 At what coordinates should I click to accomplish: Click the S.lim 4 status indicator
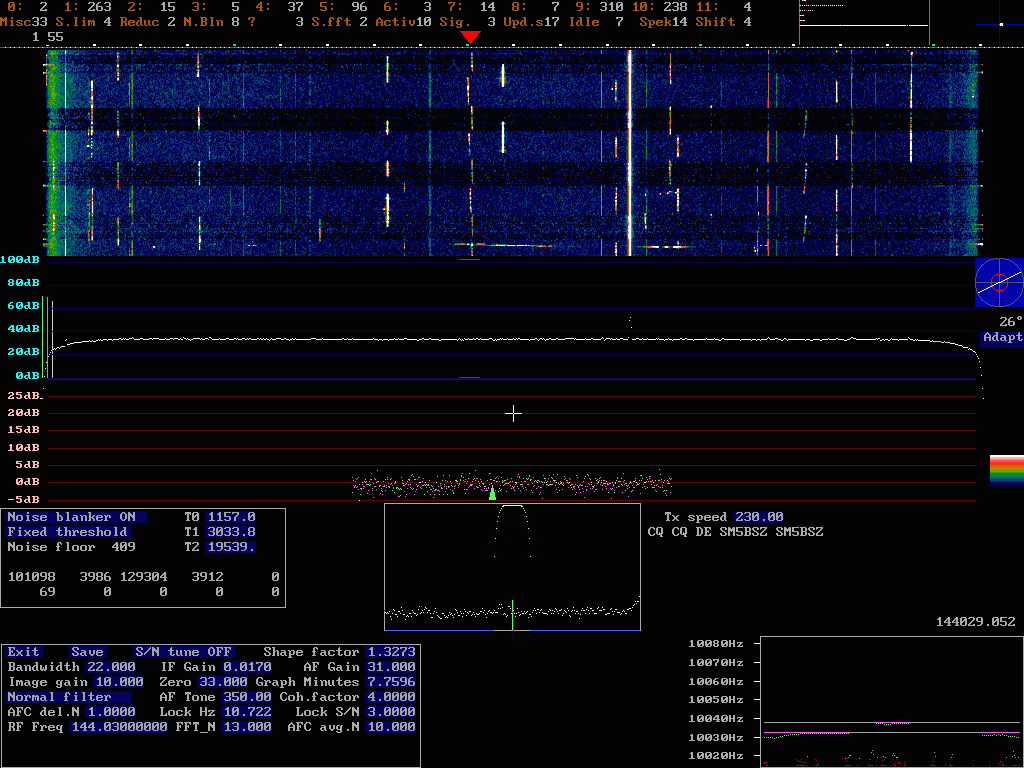pyautogui.click(x=84, y=22)
